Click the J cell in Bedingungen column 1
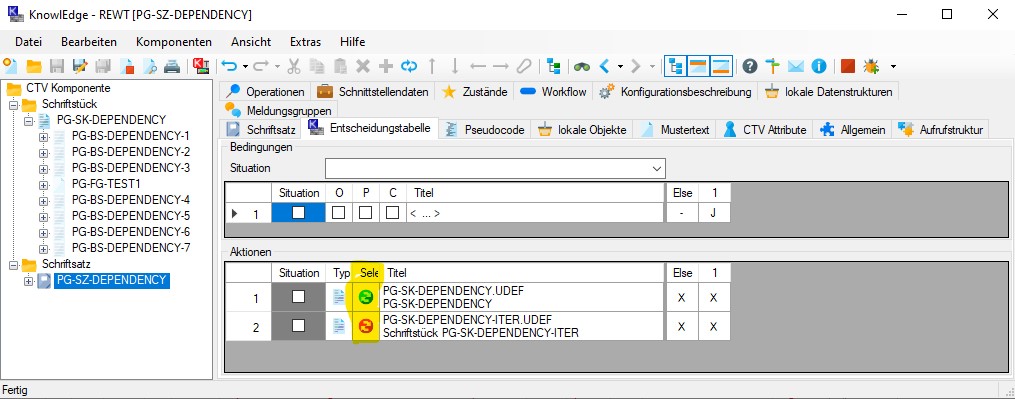1015x399 pixels. click(x=714, y=212)
